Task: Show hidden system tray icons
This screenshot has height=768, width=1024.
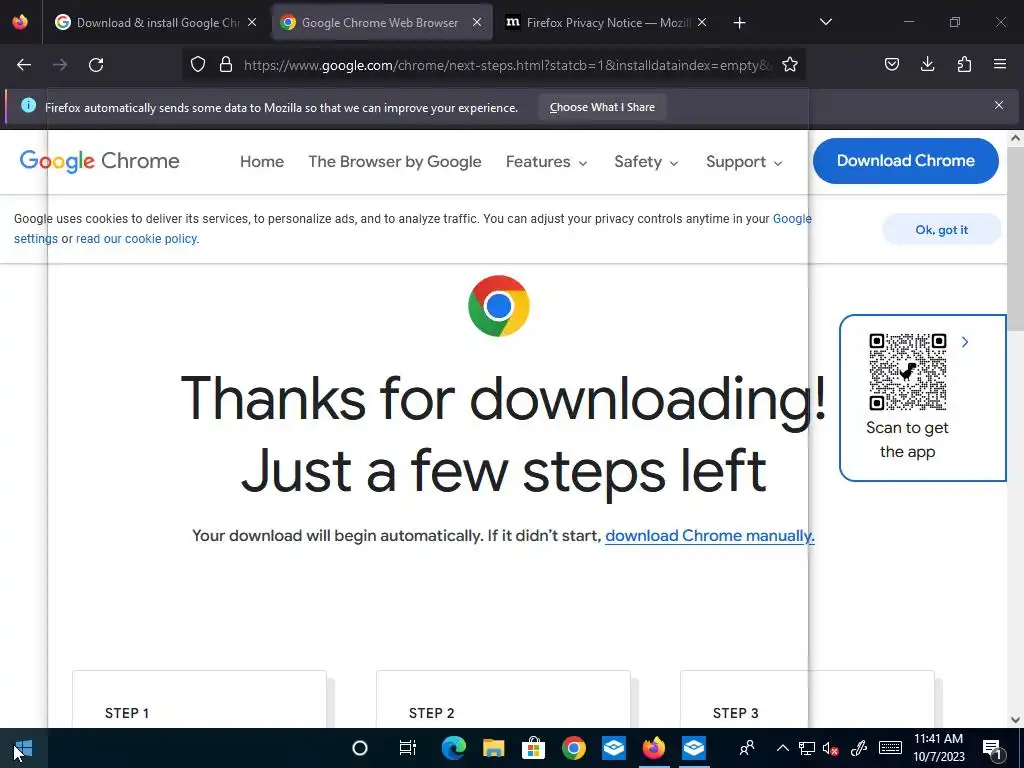Action: 782,748
